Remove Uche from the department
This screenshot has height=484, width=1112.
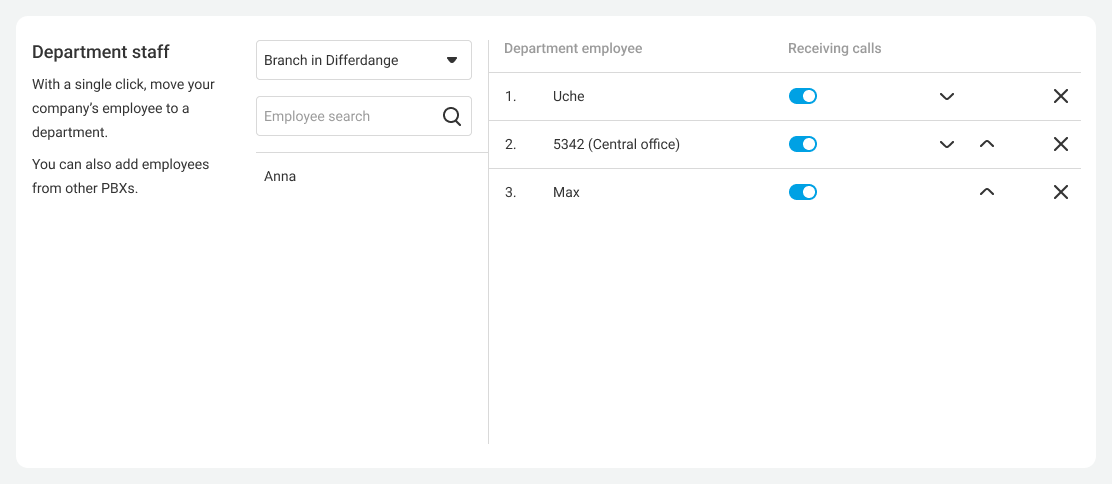pos(1061,96)
